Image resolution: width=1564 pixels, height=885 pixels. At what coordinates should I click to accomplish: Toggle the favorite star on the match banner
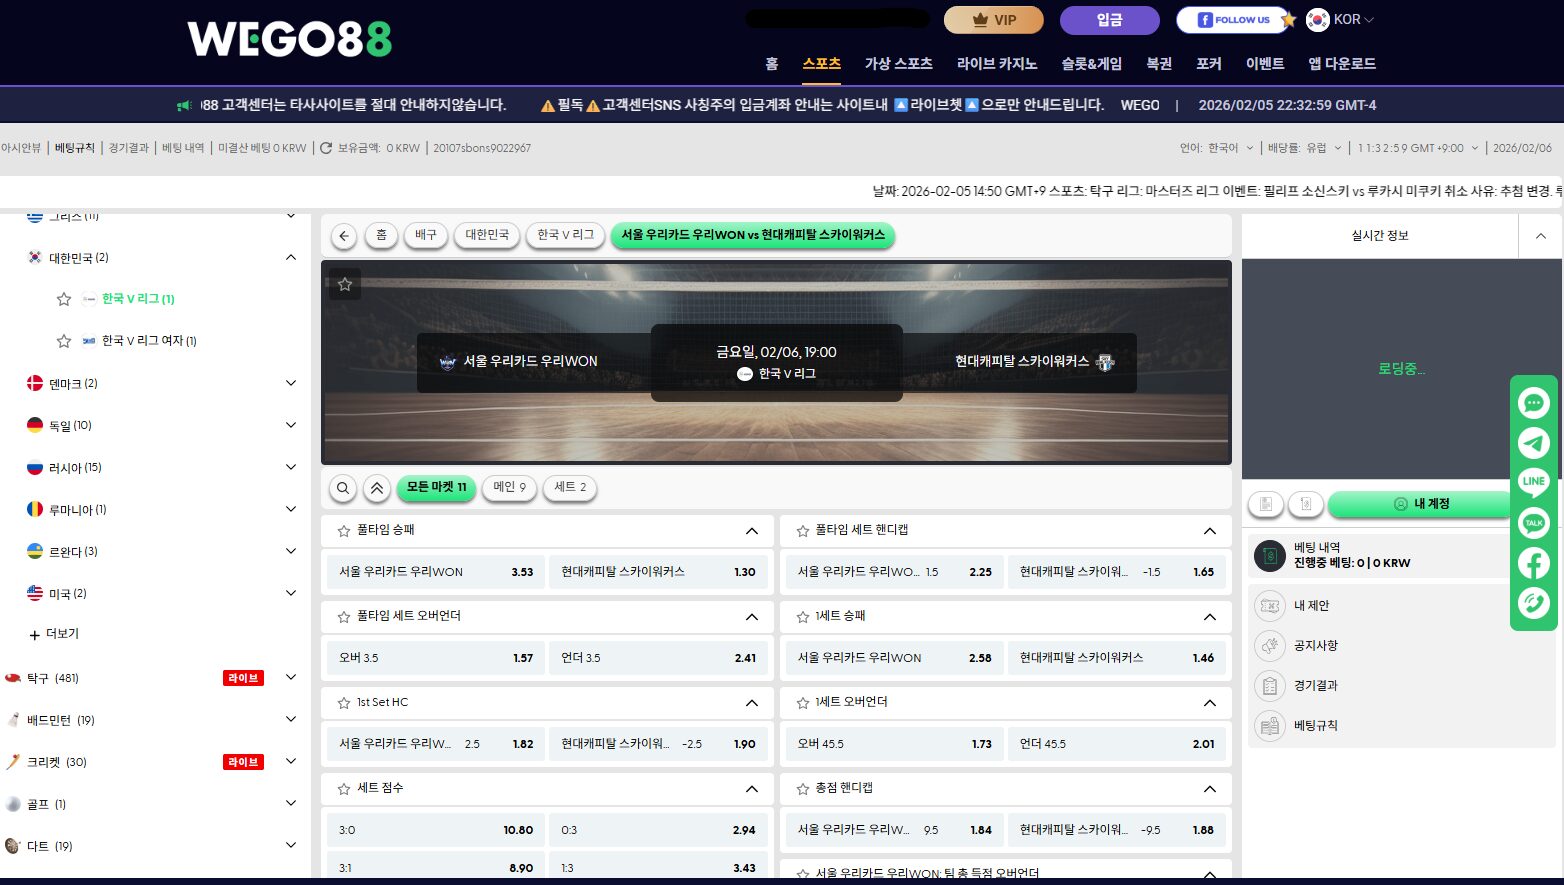tap(344, 284)
